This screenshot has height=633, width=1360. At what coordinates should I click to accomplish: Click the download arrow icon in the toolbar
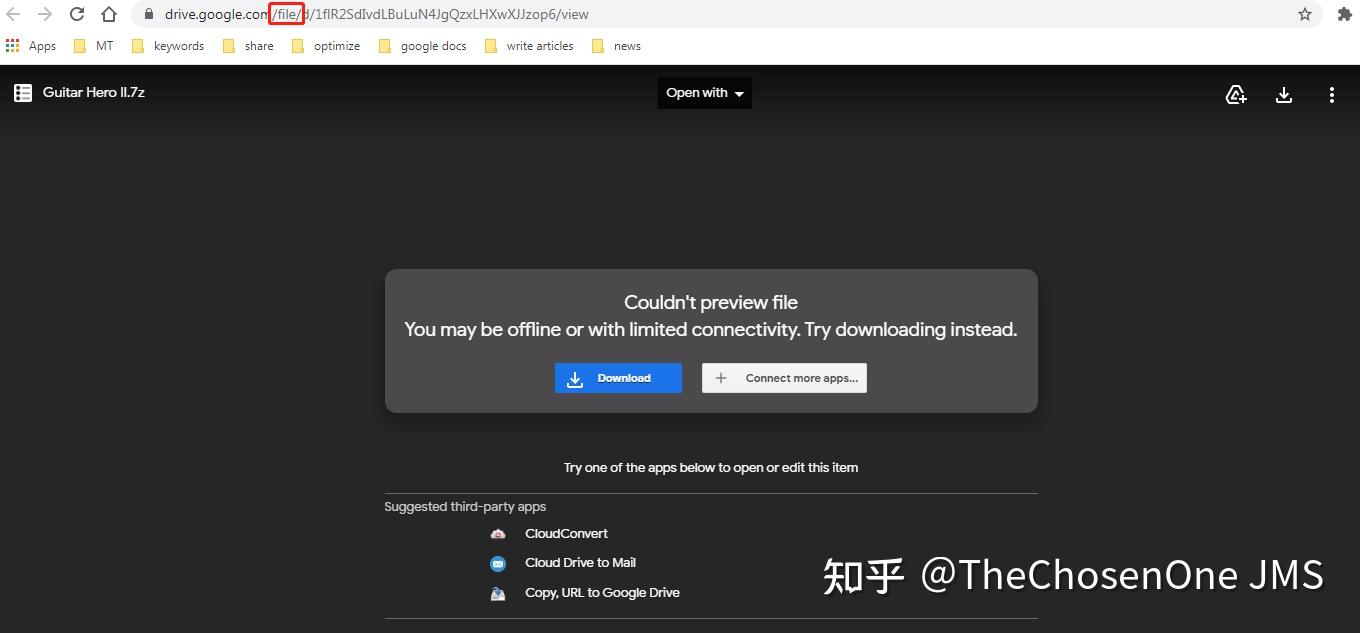point(1284,94)
